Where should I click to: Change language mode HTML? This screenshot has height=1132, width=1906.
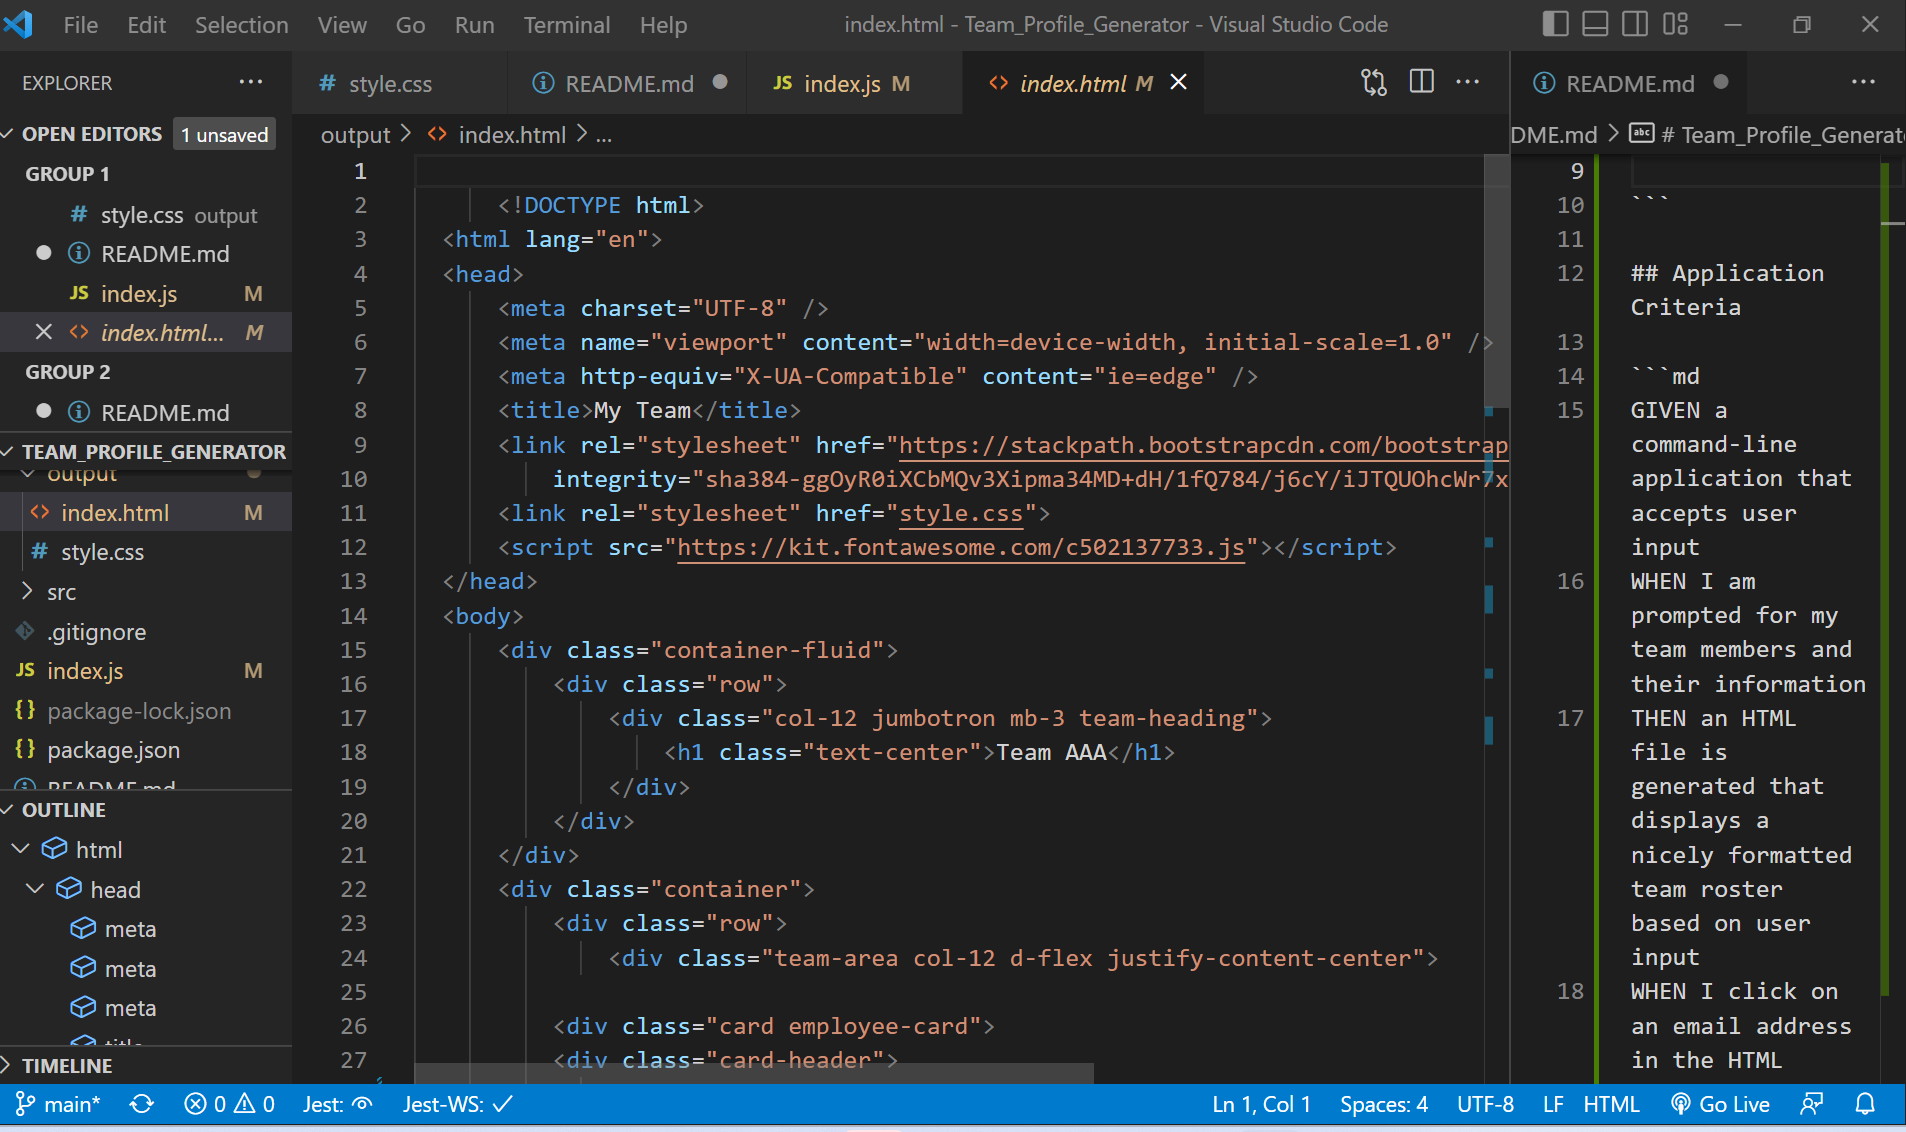(1611, 1104)
